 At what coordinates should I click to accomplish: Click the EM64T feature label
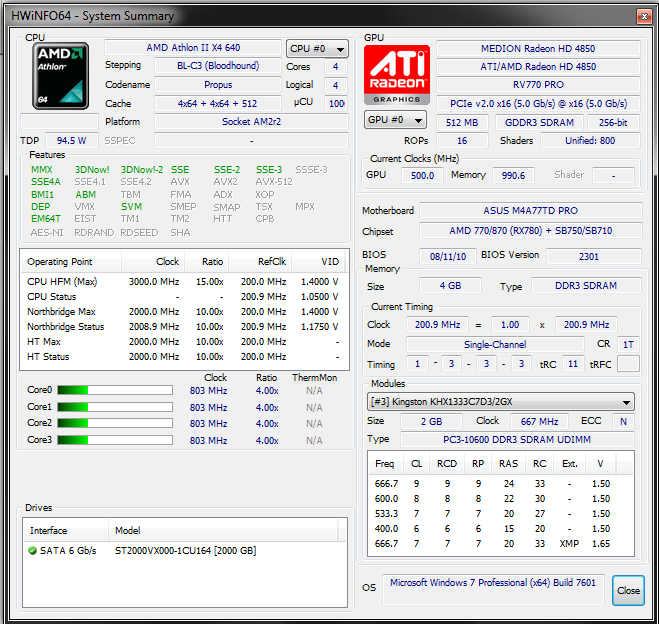[x=46, y=219]
